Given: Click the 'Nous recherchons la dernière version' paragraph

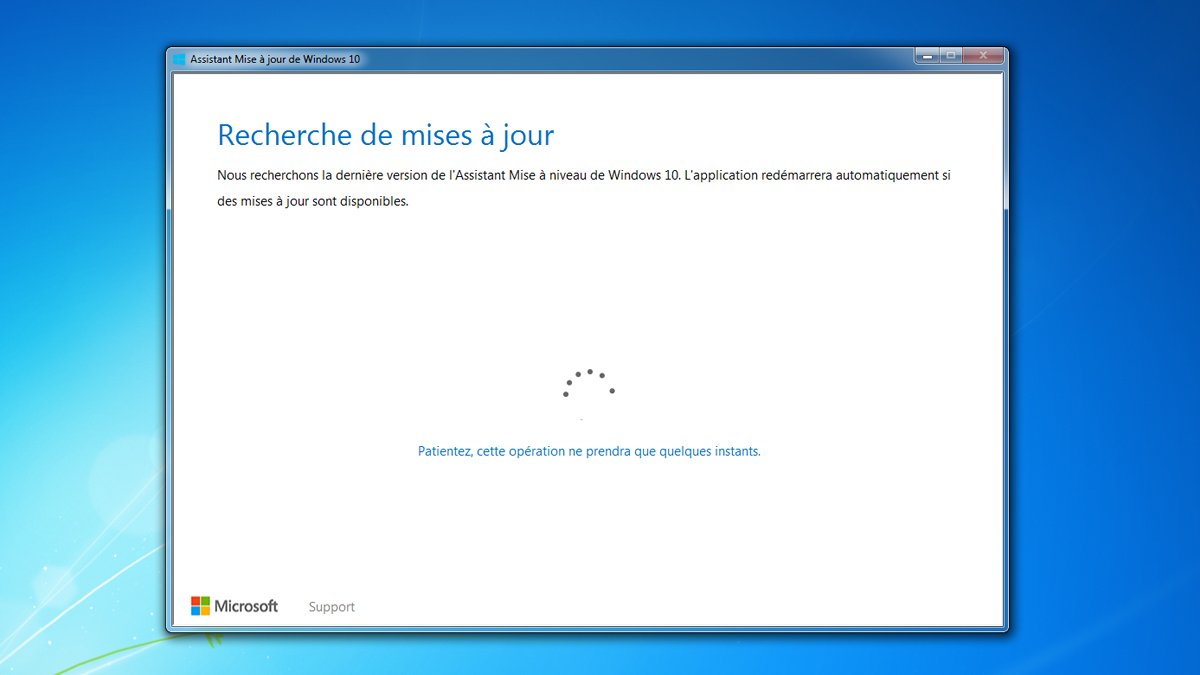Looking at the screenshot, I should tap(583, 188).
